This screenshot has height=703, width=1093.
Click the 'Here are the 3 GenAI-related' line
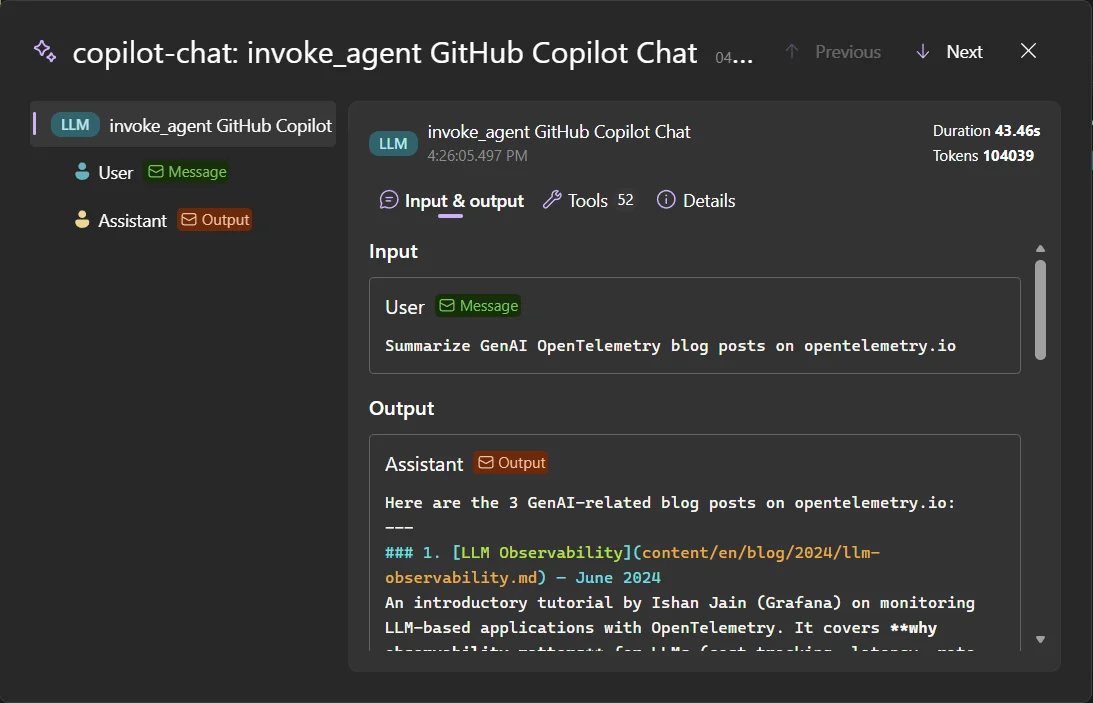(x=670, y=503)
